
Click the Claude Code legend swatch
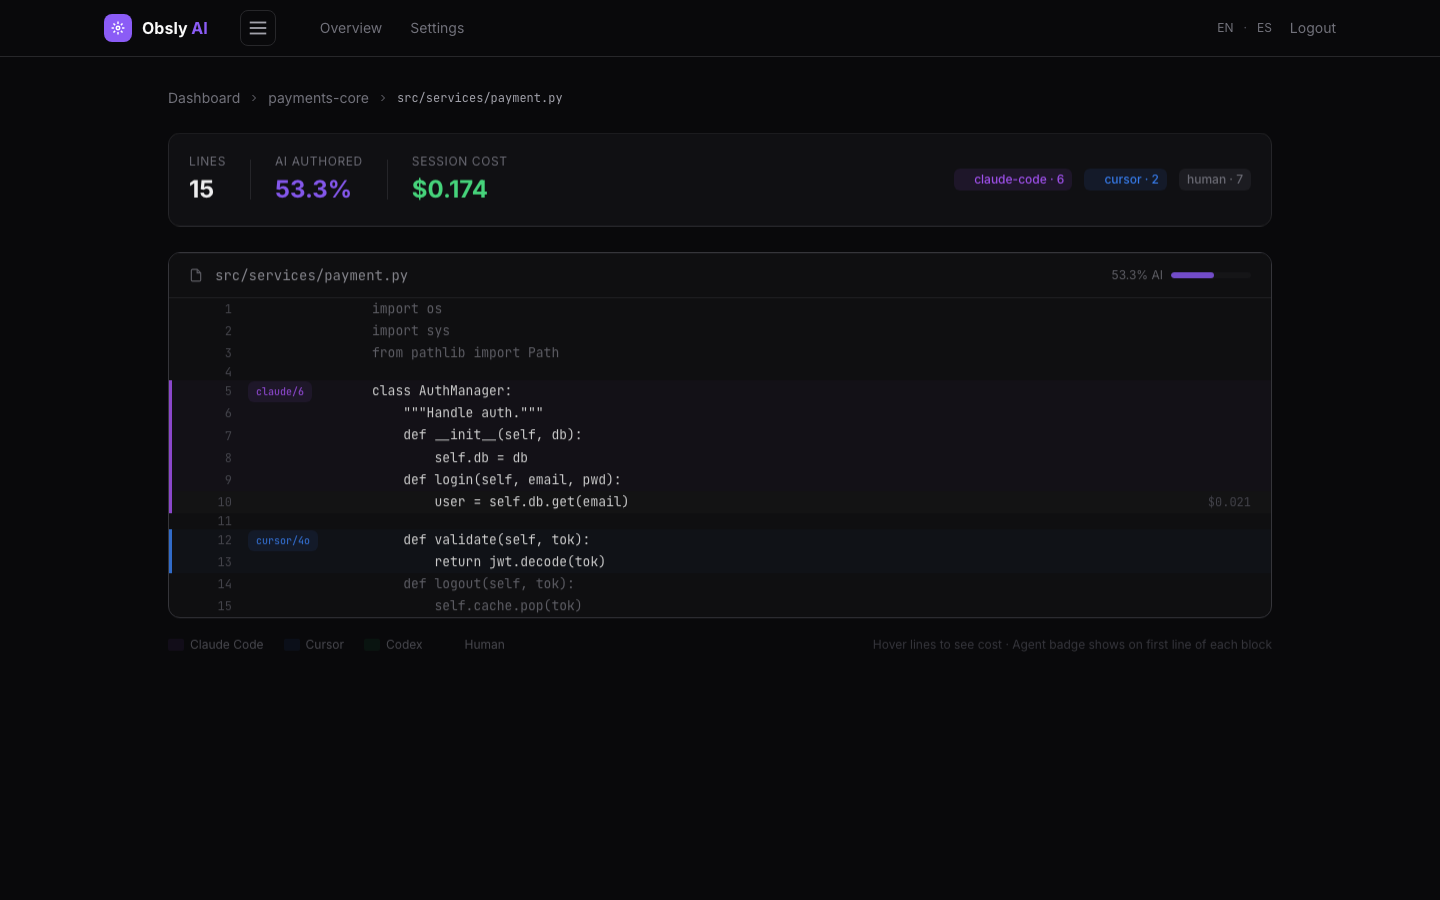click(176, 645)
